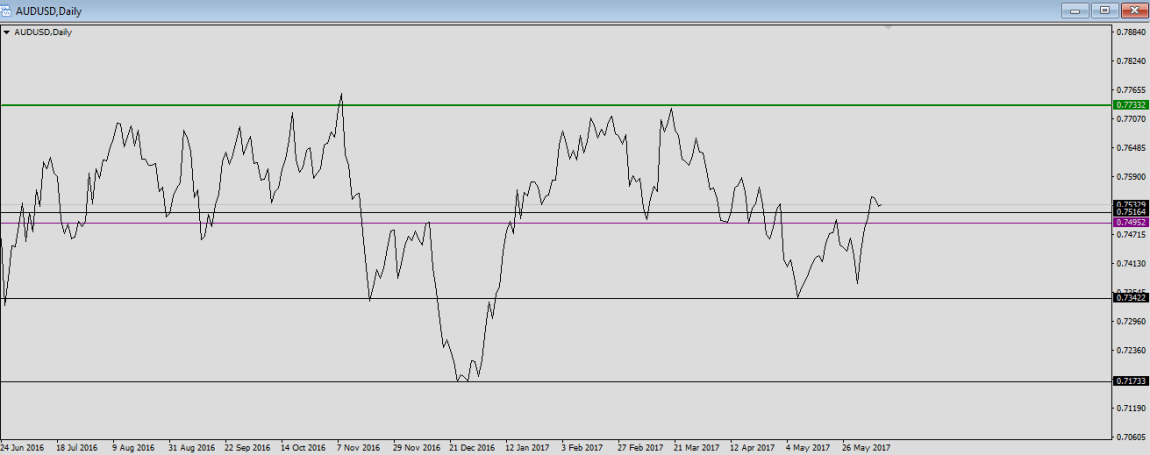Click the 27 Feb 2017 date label
This screenshot has height=455, width=1150.
coord(640,447)
